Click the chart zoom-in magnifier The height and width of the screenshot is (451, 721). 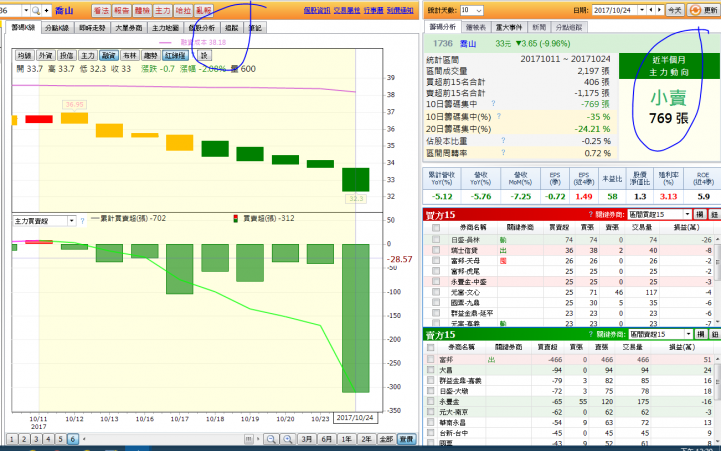tap(288, 439)
